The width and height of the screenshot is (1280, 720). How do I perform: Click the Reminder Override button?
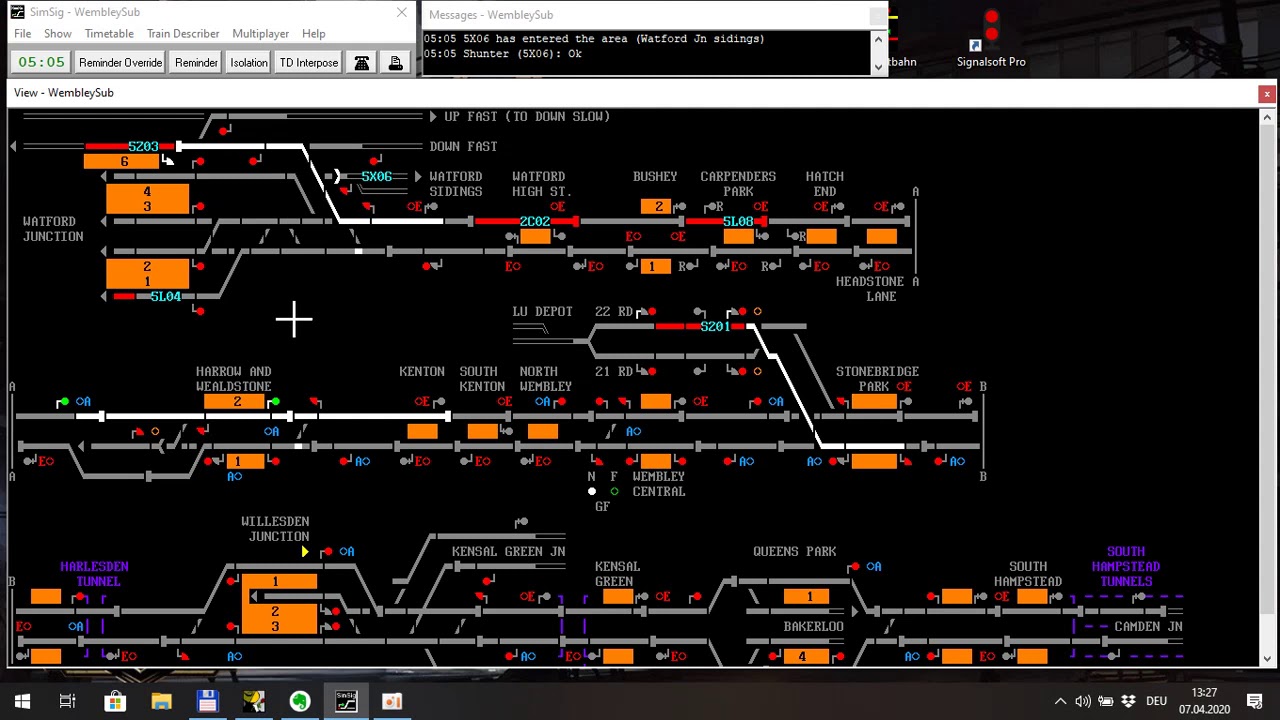coord(120,62)
